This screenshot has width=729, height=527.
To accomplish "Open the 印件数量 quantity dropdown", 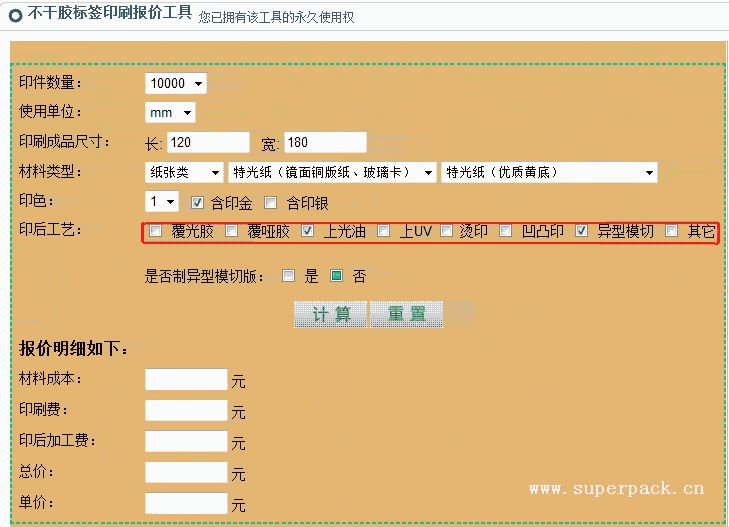I will (176, 84).
